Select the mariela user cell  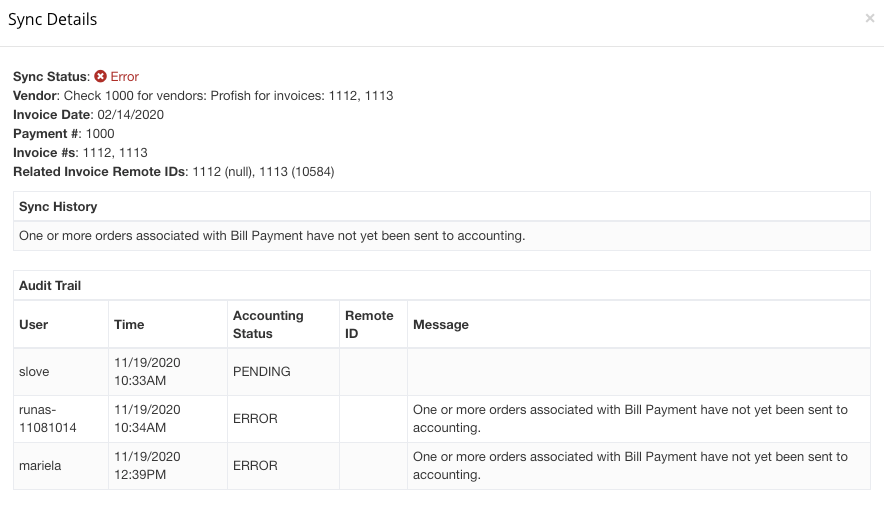tap(61, 466)
